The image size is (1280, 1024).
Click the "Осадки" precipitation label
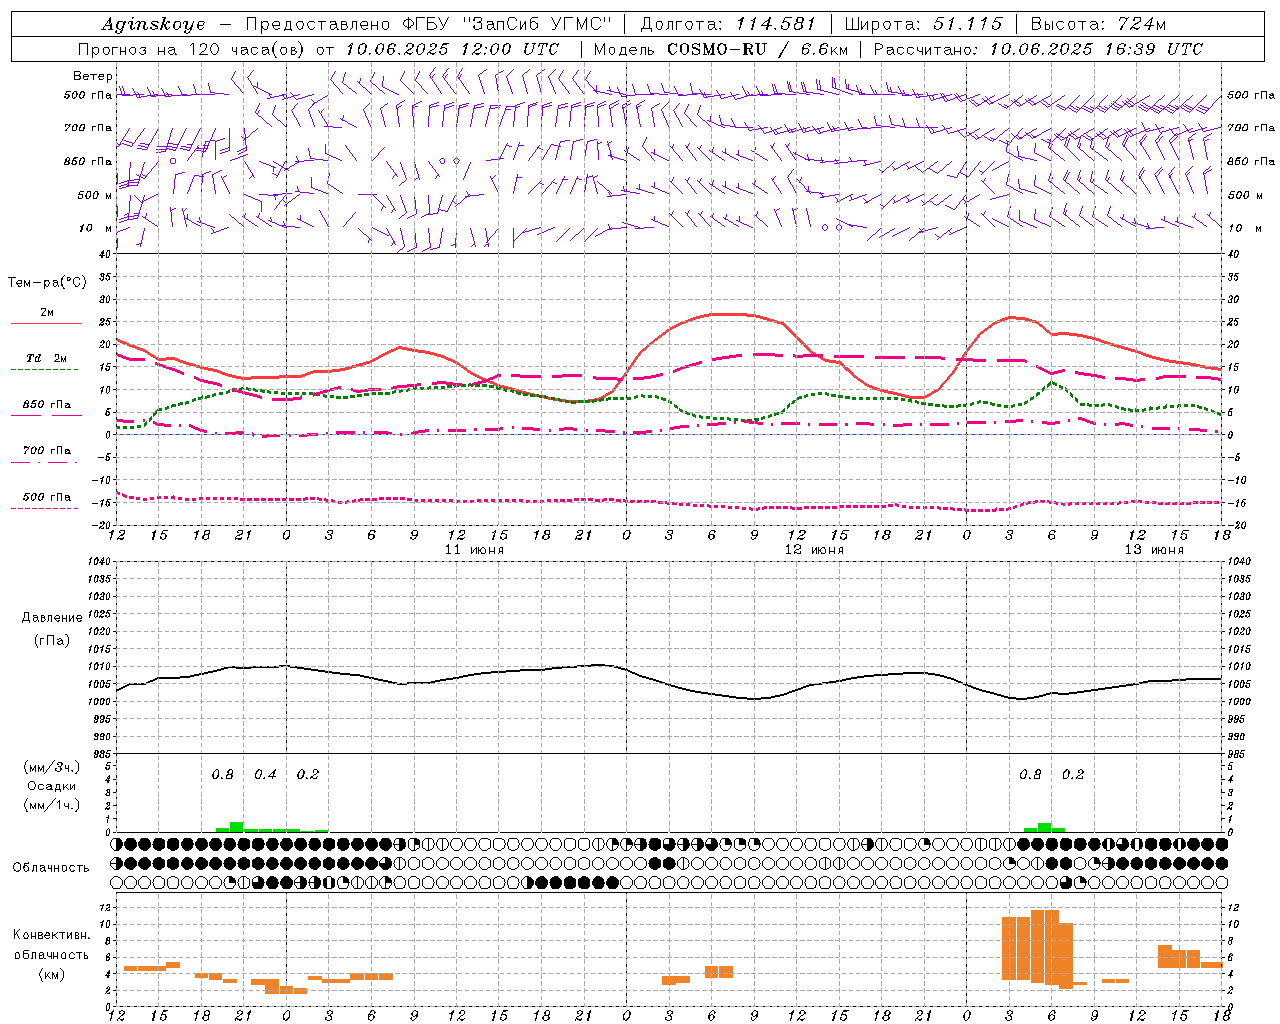click(51, 786)
